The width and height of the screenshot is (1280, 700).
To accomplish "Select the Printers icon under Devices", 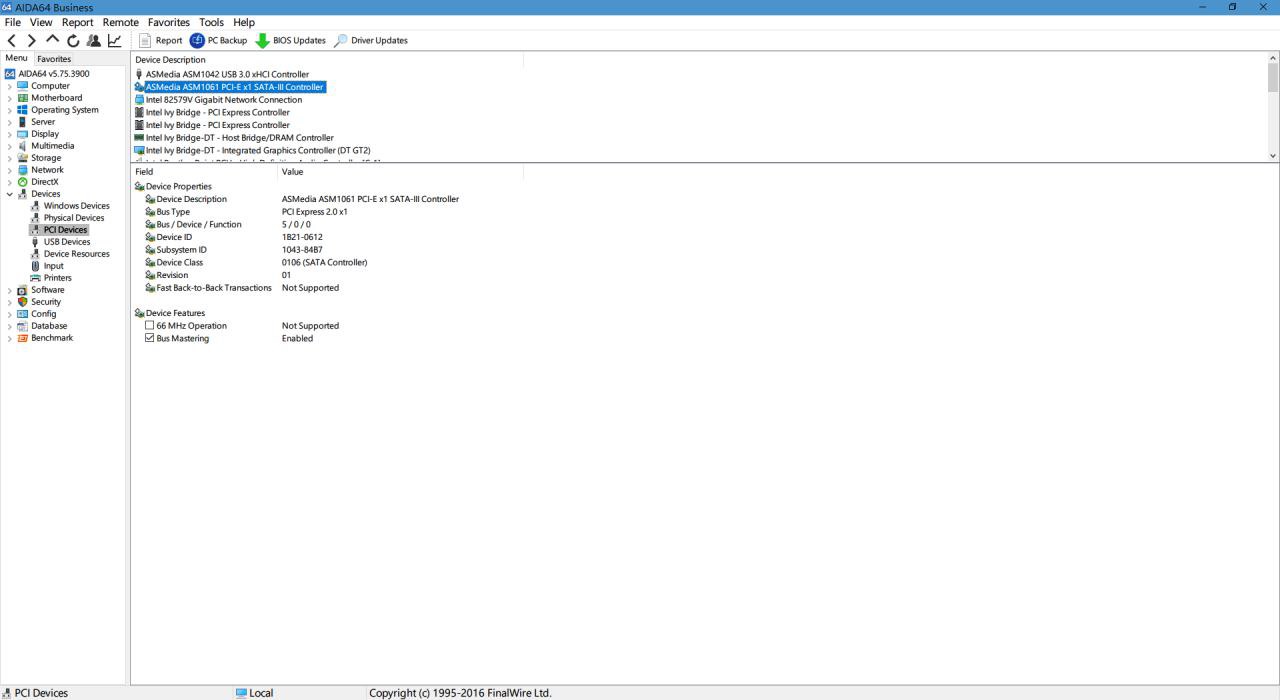I will pos(36,278).
